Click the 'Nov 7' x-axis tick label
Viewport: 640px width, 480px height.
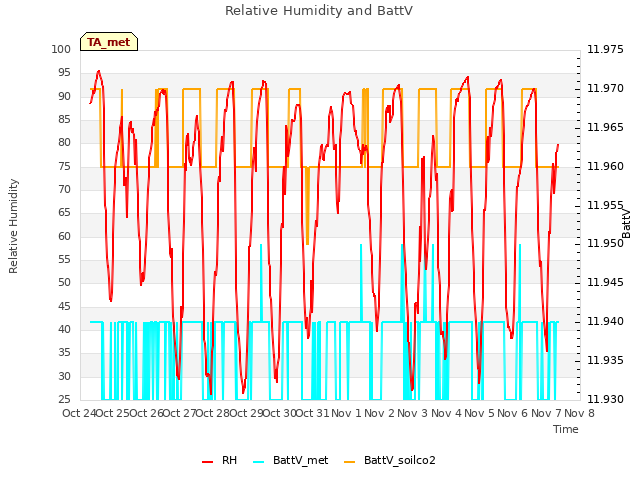pos(546,413)
